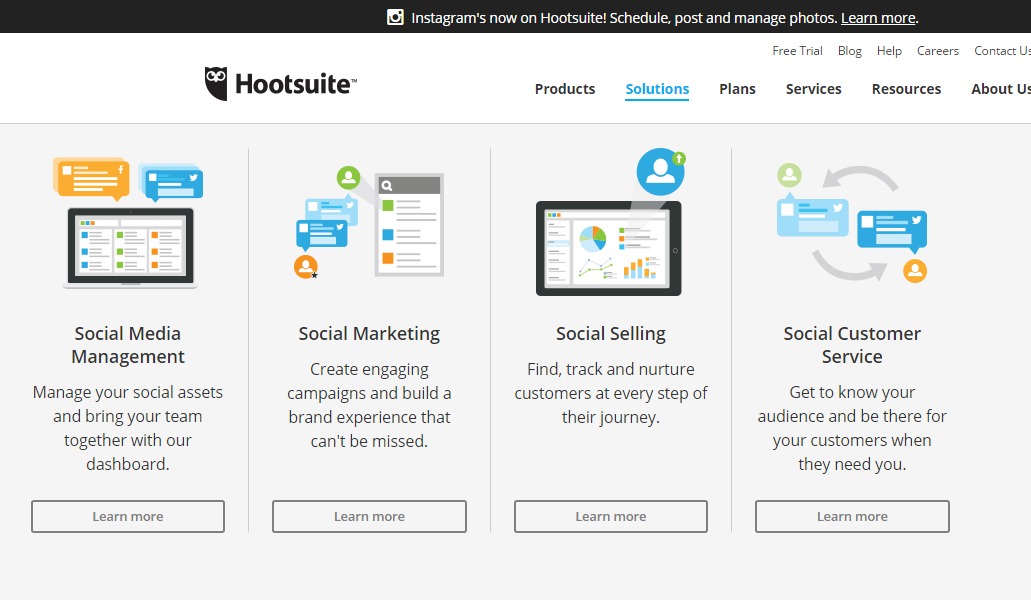The width and height of the screenshot is (1031, 600).
Task: Click Learn more under Social Customer Service
Action: (x=852, y=516)
